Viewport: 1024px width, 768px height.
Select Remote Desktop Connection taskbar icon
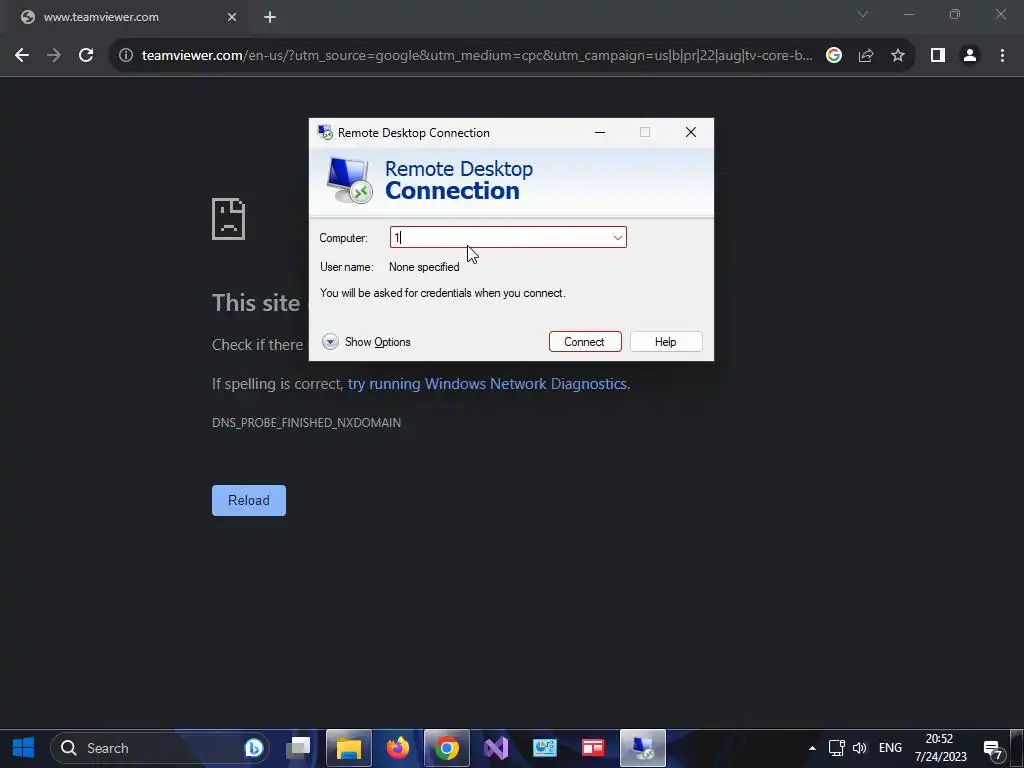tap(643, 748)
